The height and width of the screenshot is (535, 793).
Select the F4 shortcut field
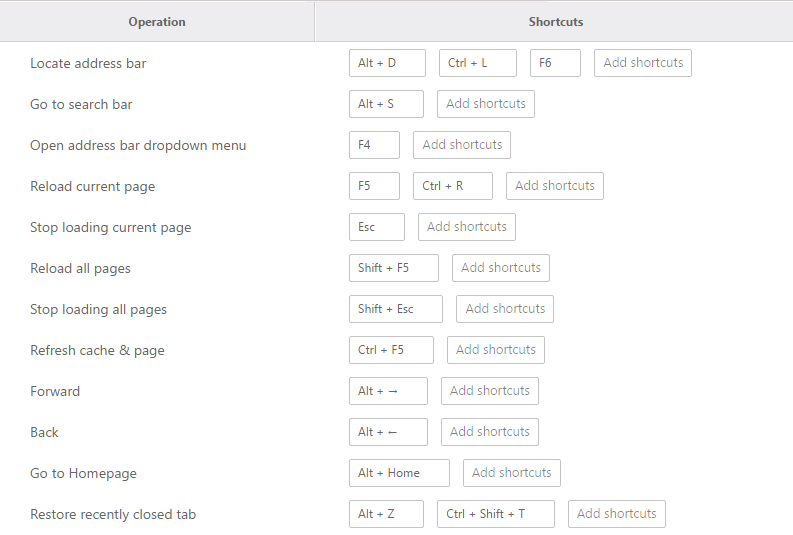tap(374, 145)
